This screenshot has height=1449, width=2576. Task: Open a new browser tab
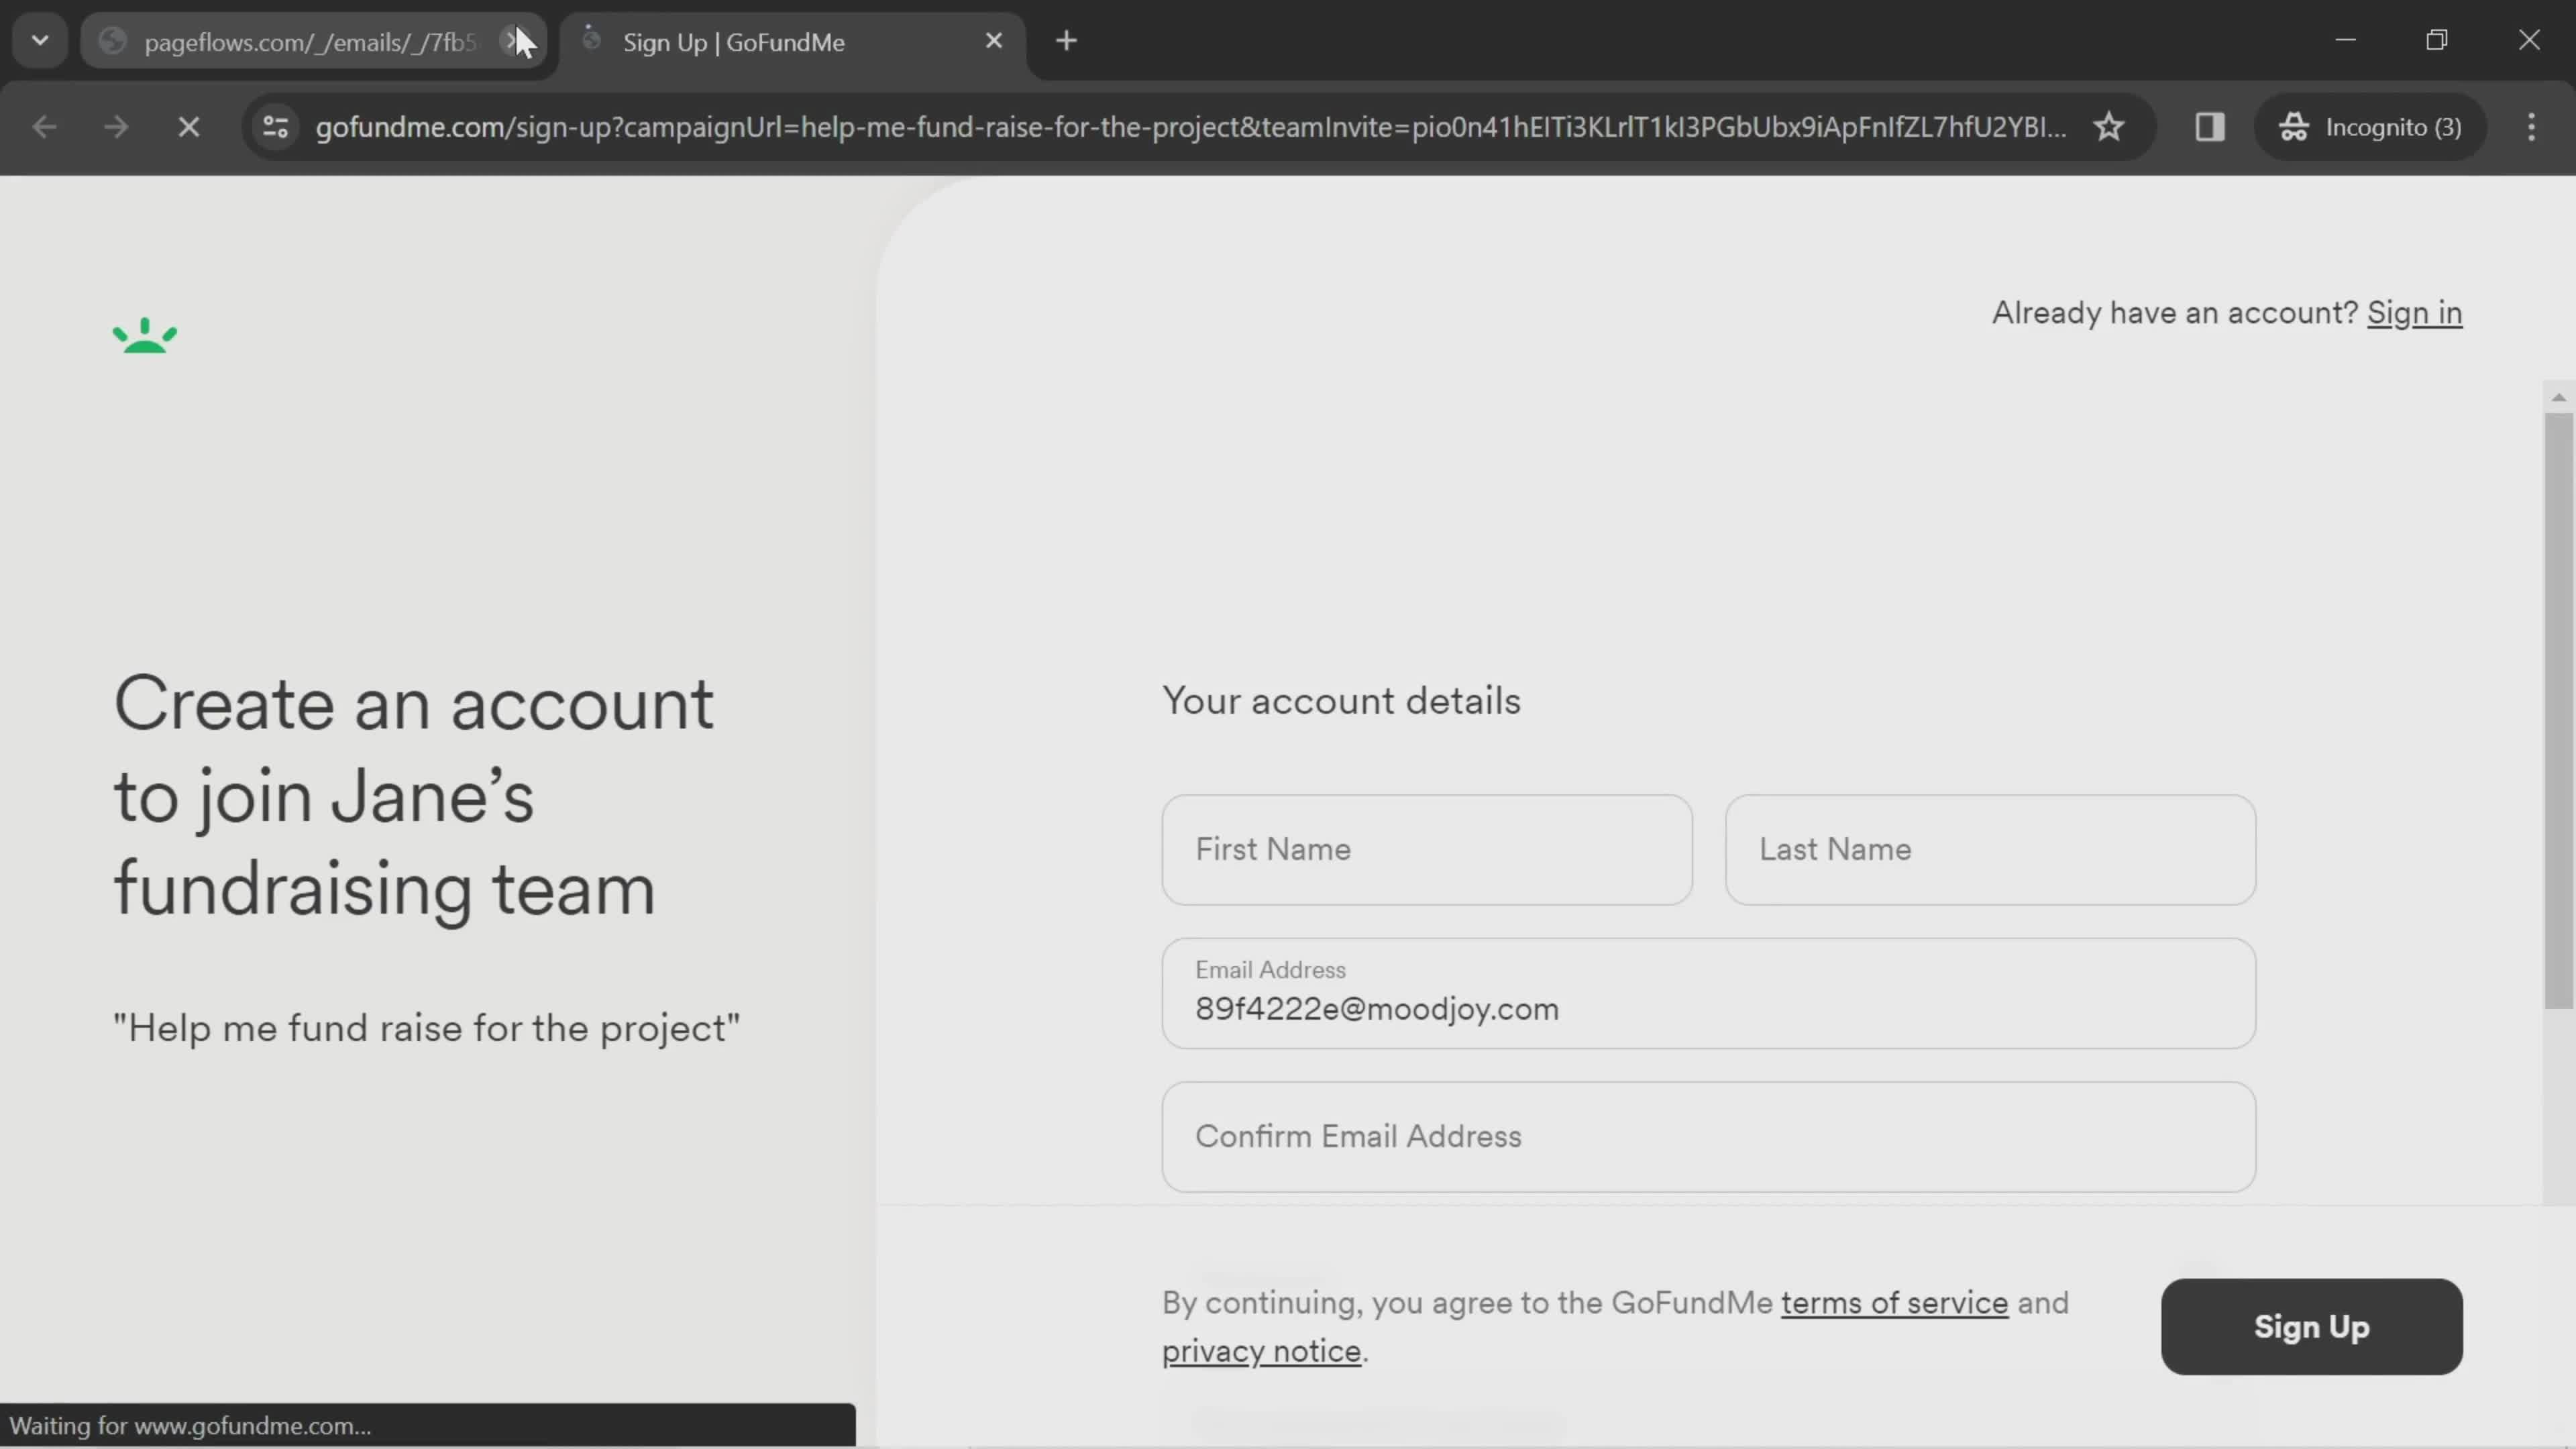1066,41
